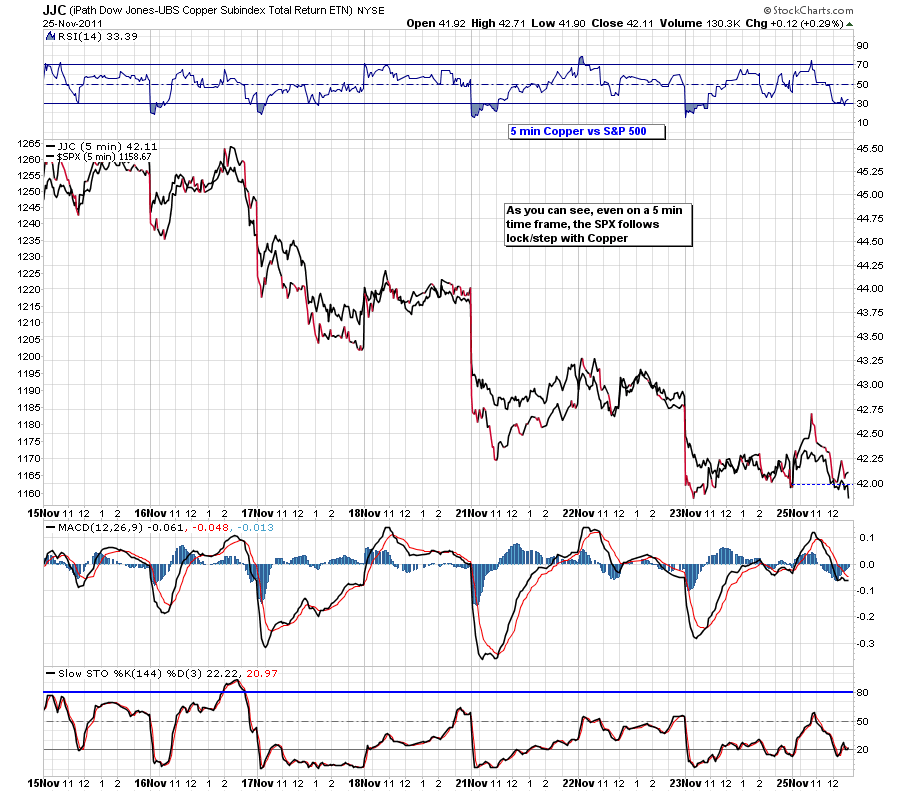Select the Open 41.92 value
The height and width of the screenshot is (792, 900).
tap(436, 24)
